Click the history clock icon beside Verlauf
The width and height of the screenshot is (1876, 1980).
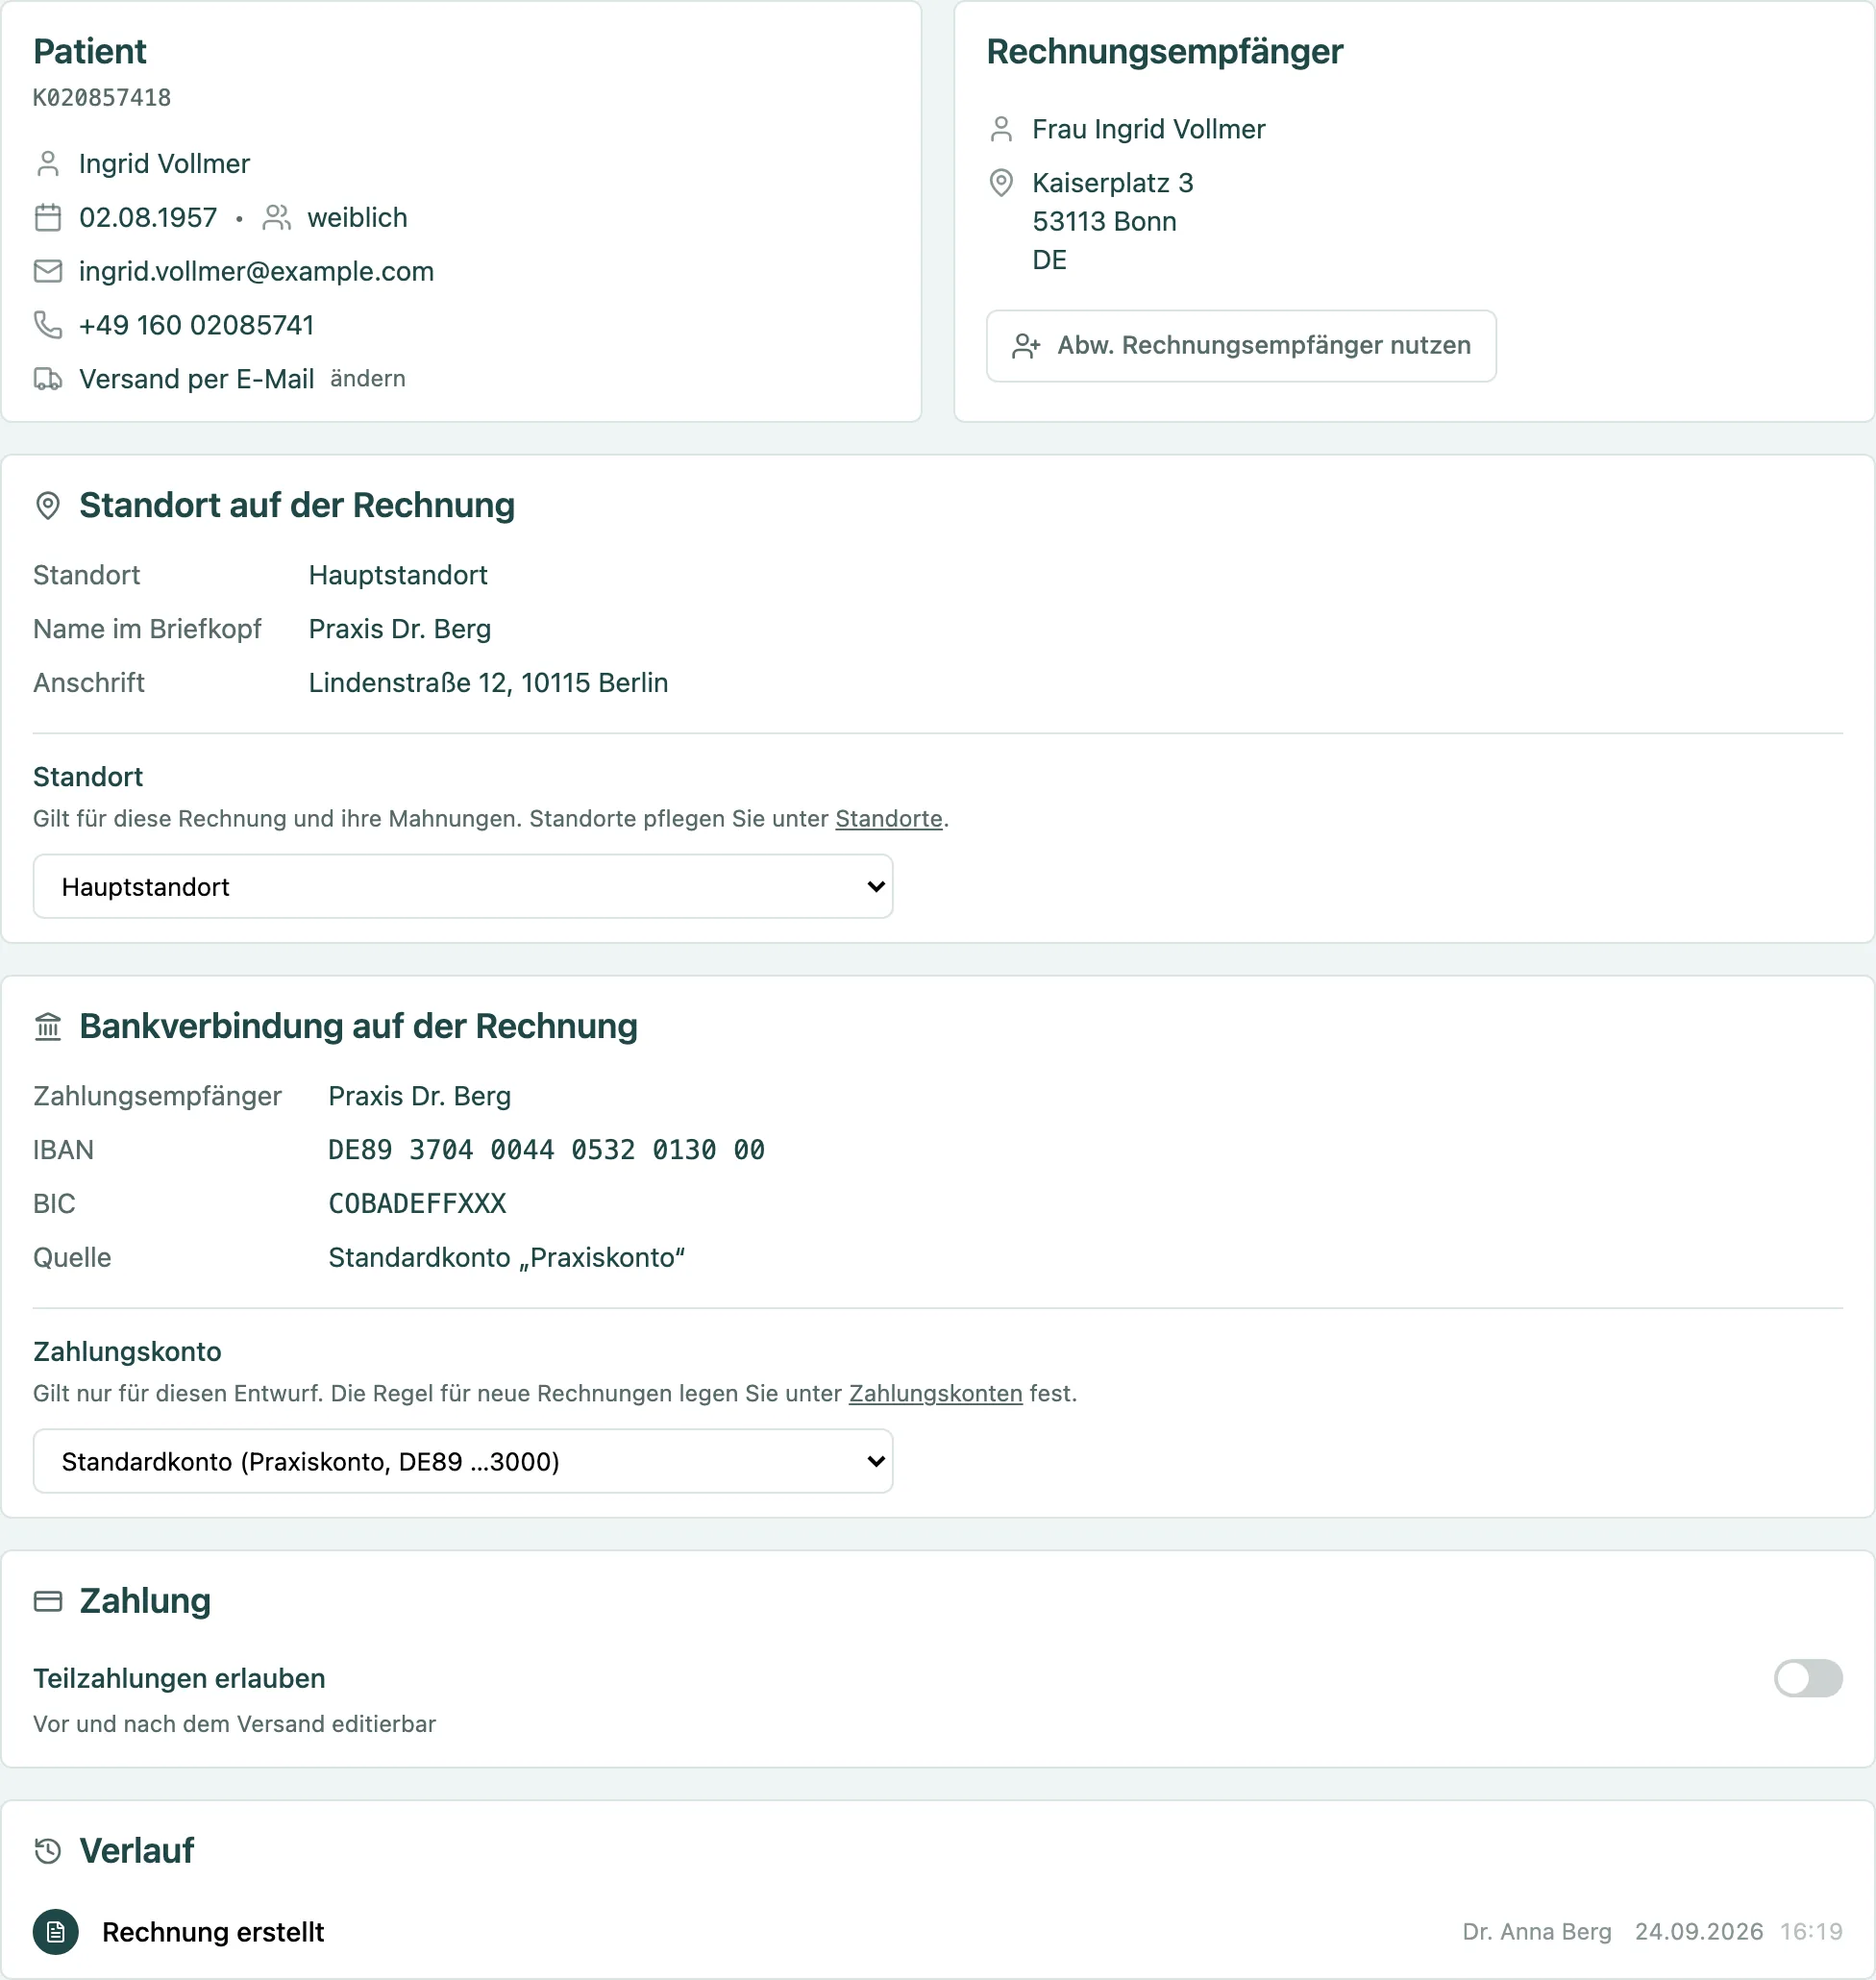[48, 1851]
